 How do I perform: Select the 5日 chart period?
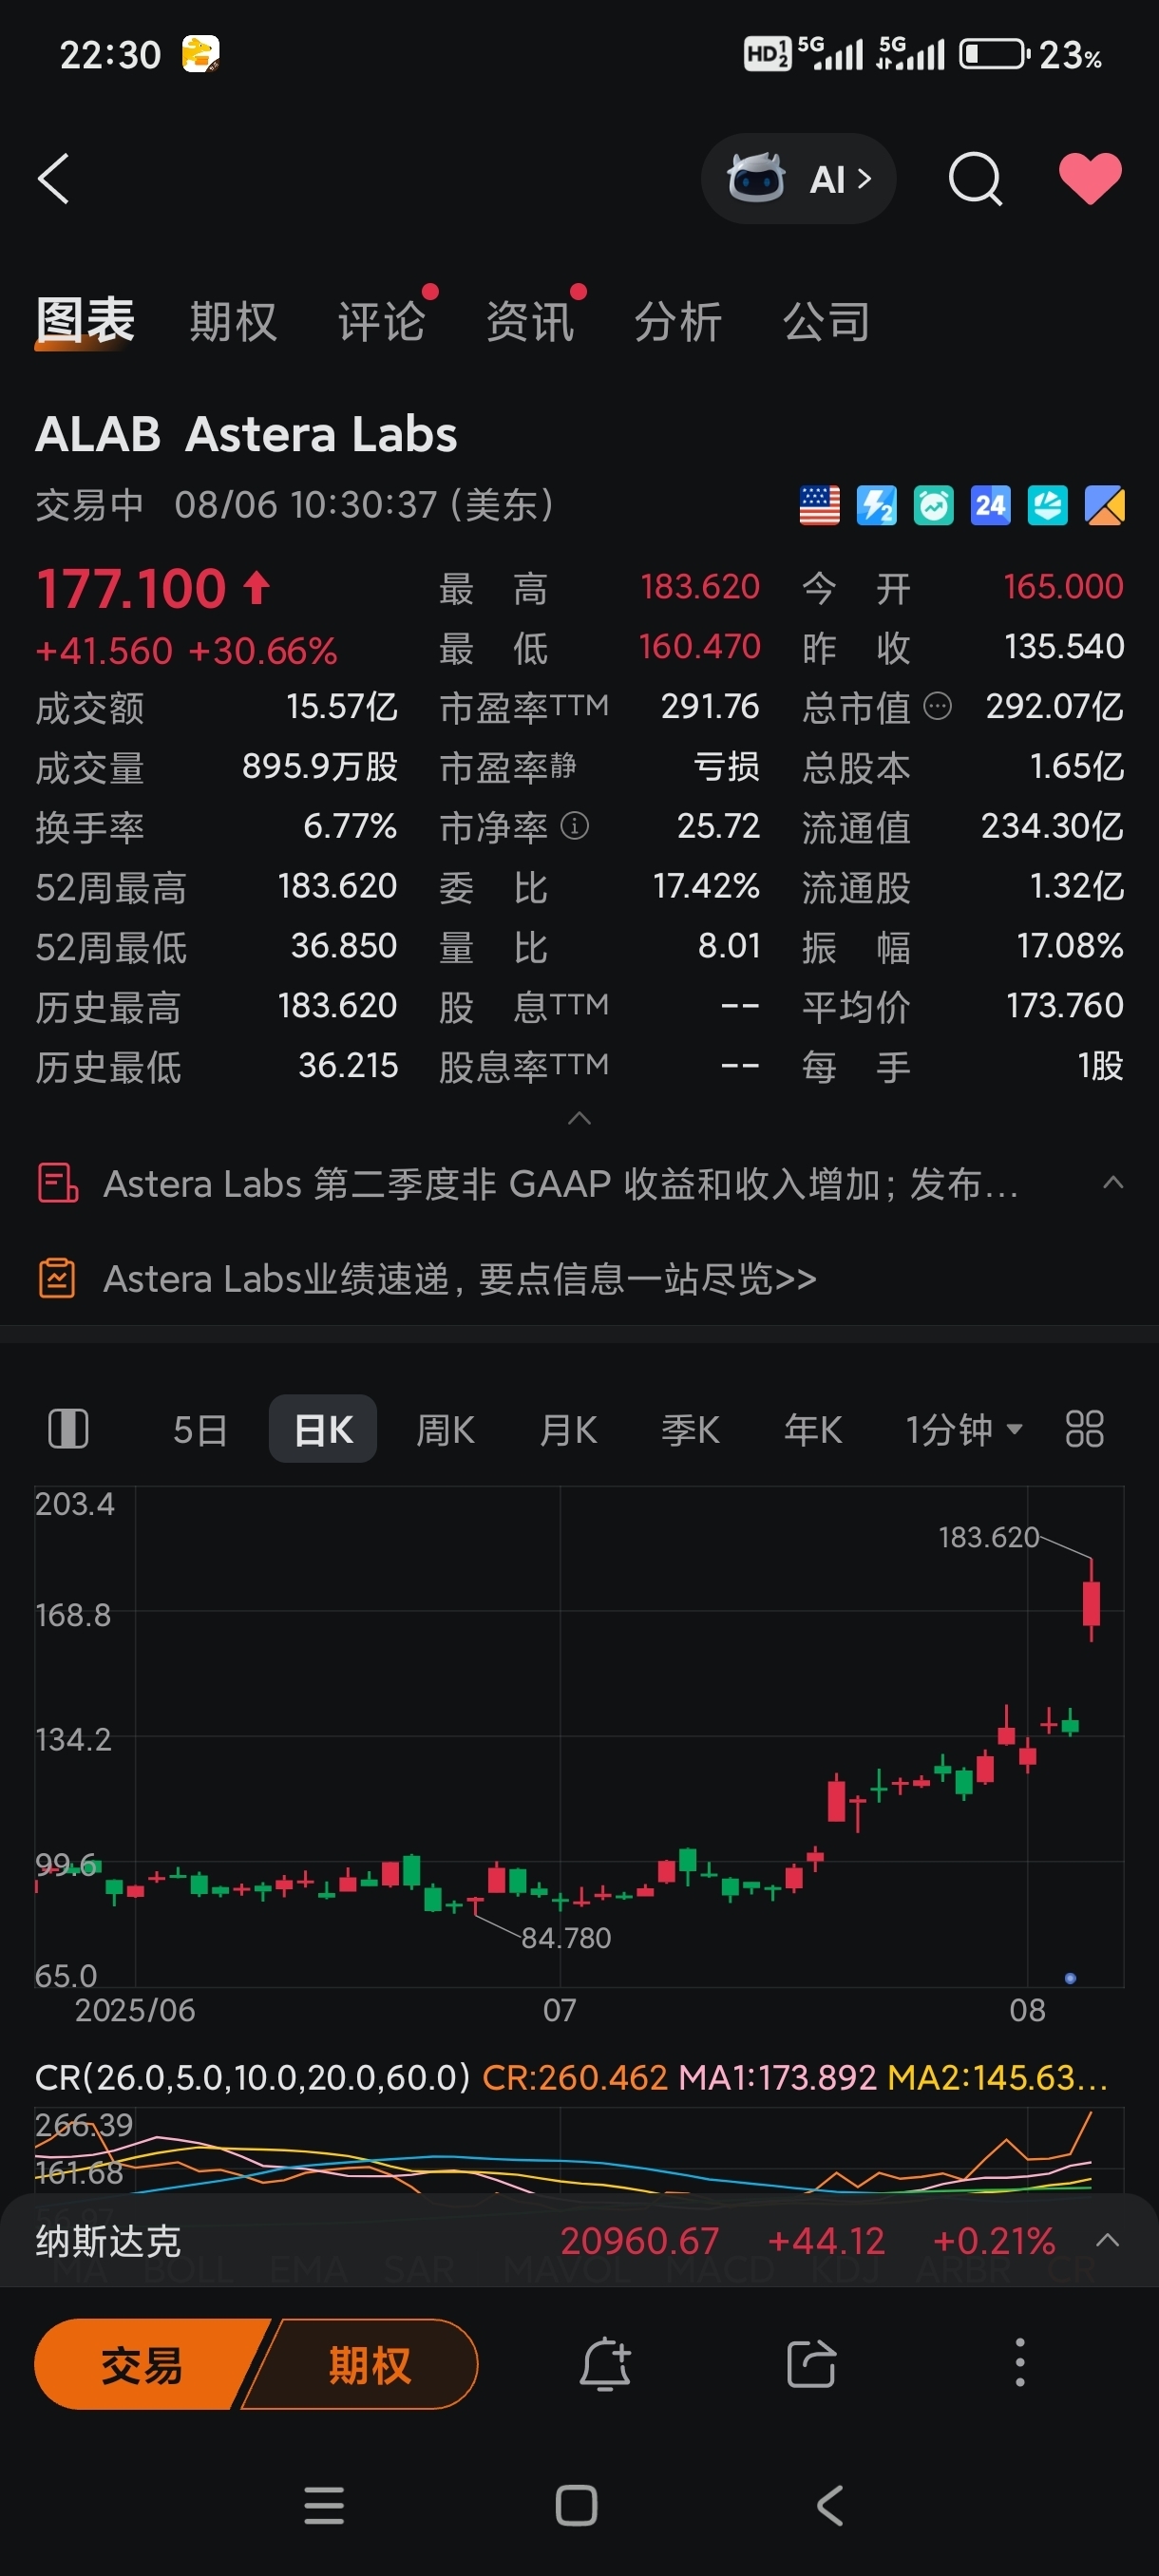[200, 1430]
